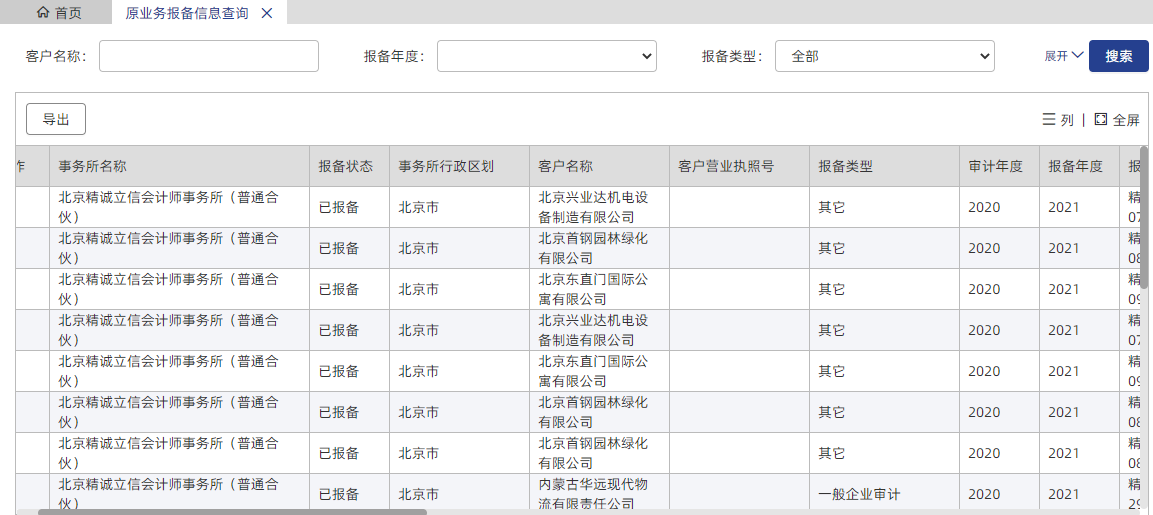The width and height of the screenshot is (1153, 515).
Task: Close the 原业务报备信息查询 tab
Action: click(x=266, y=13)
